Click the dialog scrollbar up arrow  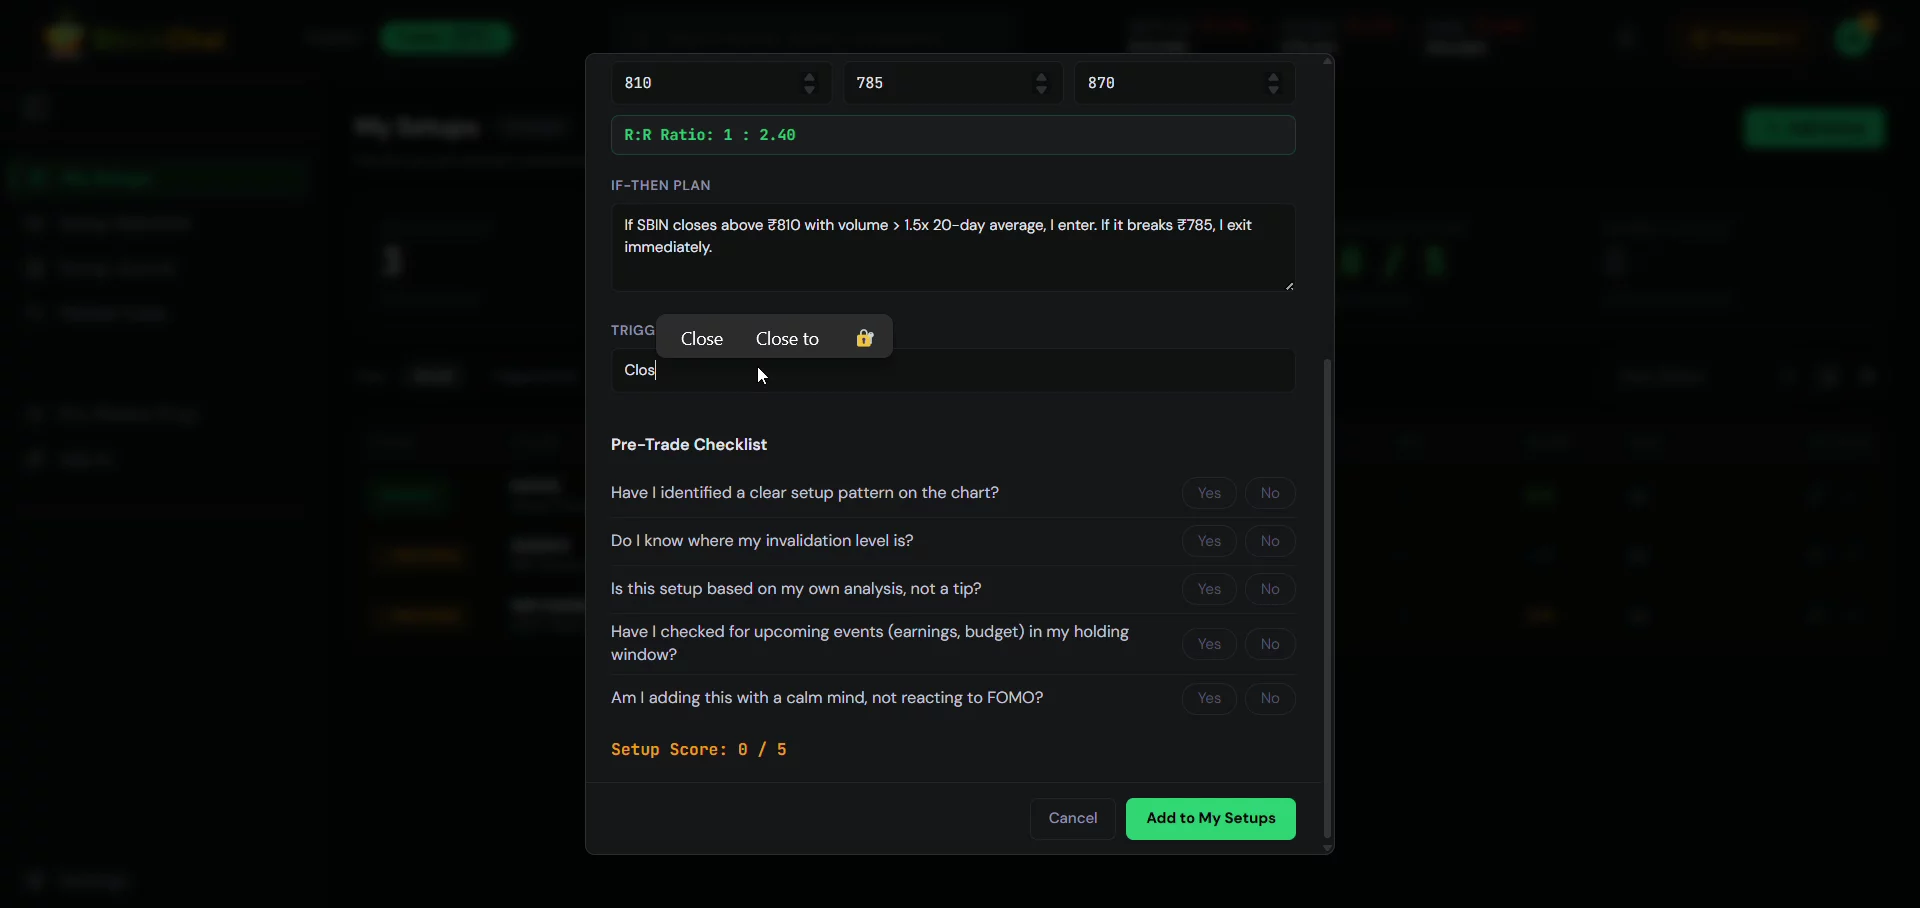[x=1328, y=61]
